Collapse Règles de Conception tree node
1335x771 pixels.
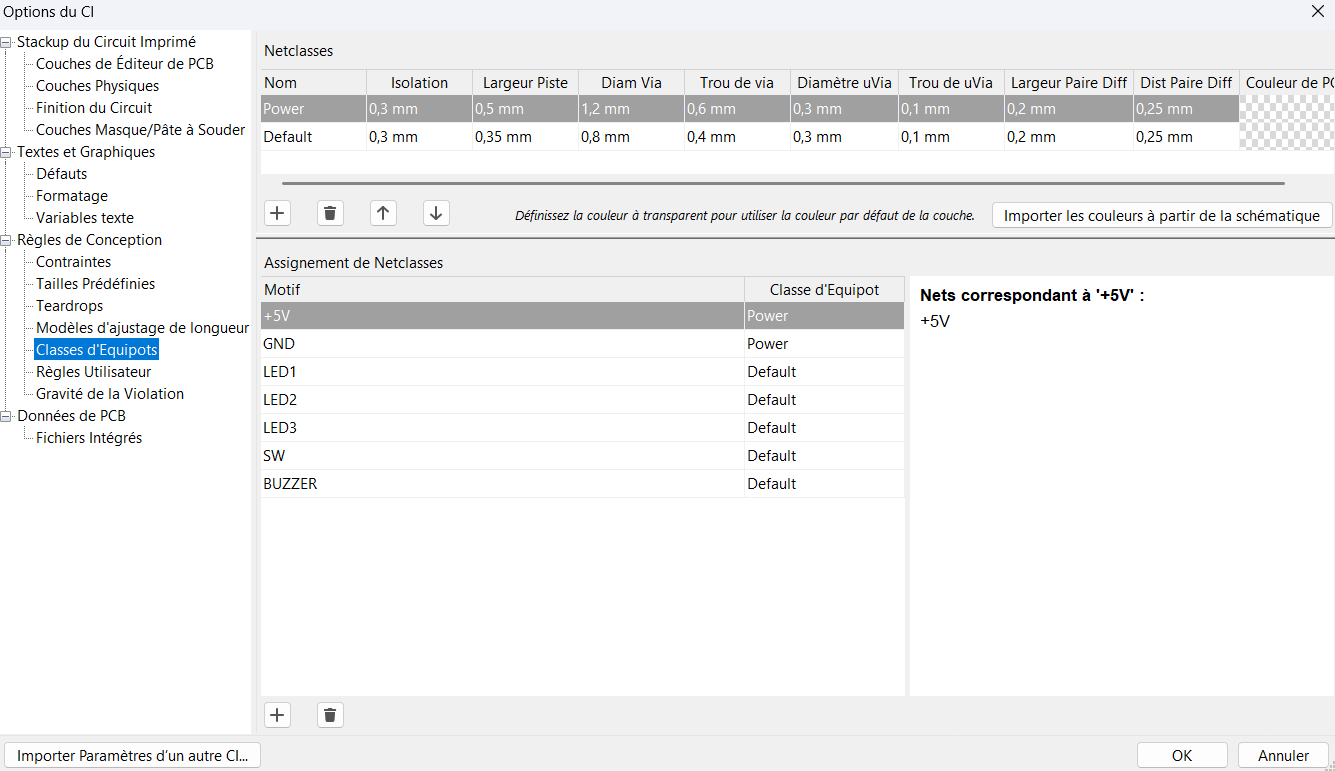(x=8, y=240)
